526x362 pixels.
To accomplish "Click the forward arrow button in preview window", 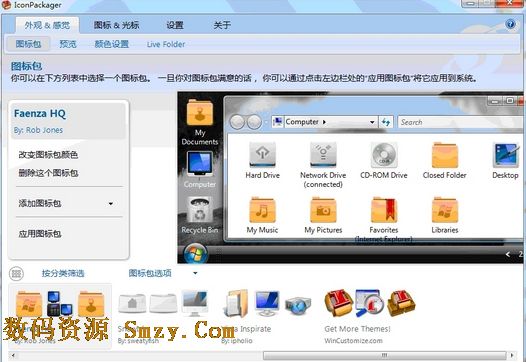I will pyautogui.click(x=254, y=122).
